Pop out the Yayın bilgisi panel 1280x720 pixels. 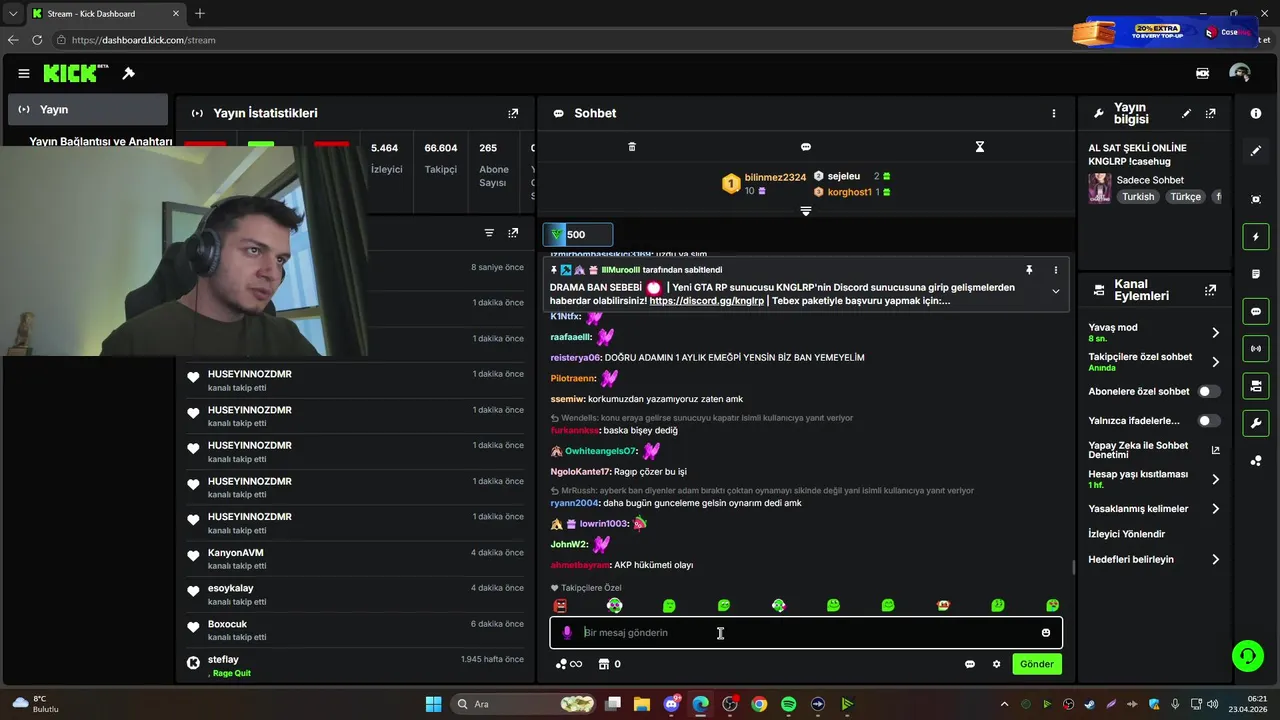1211,114
